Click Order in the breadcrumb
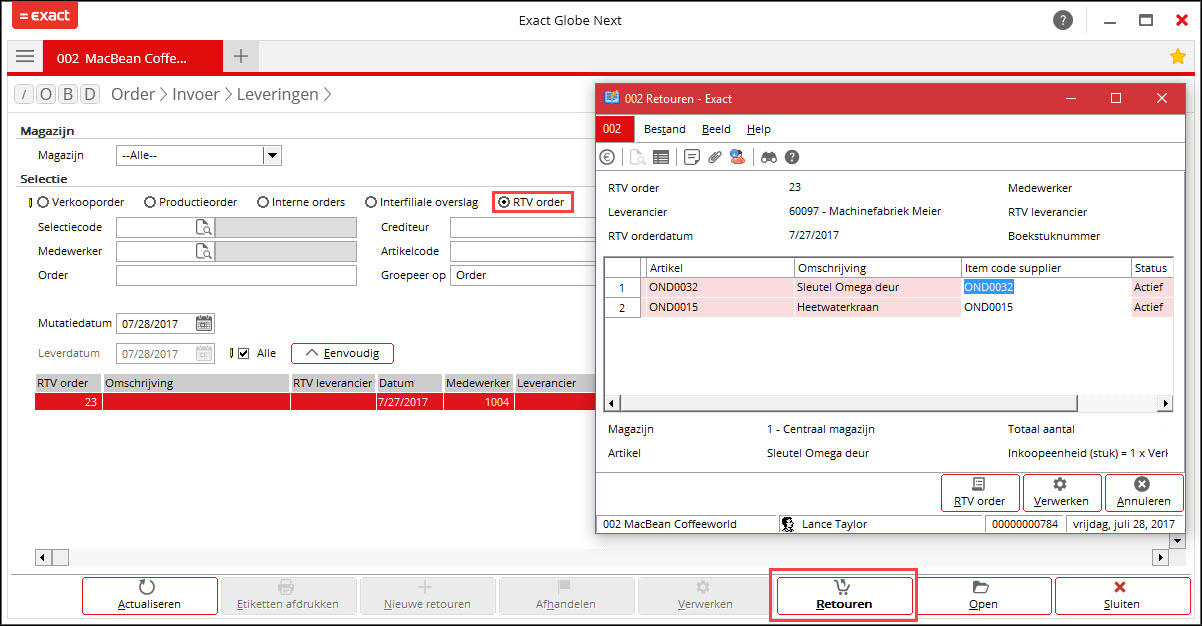Screen dimensions: 1202x626 pos(133,95)
